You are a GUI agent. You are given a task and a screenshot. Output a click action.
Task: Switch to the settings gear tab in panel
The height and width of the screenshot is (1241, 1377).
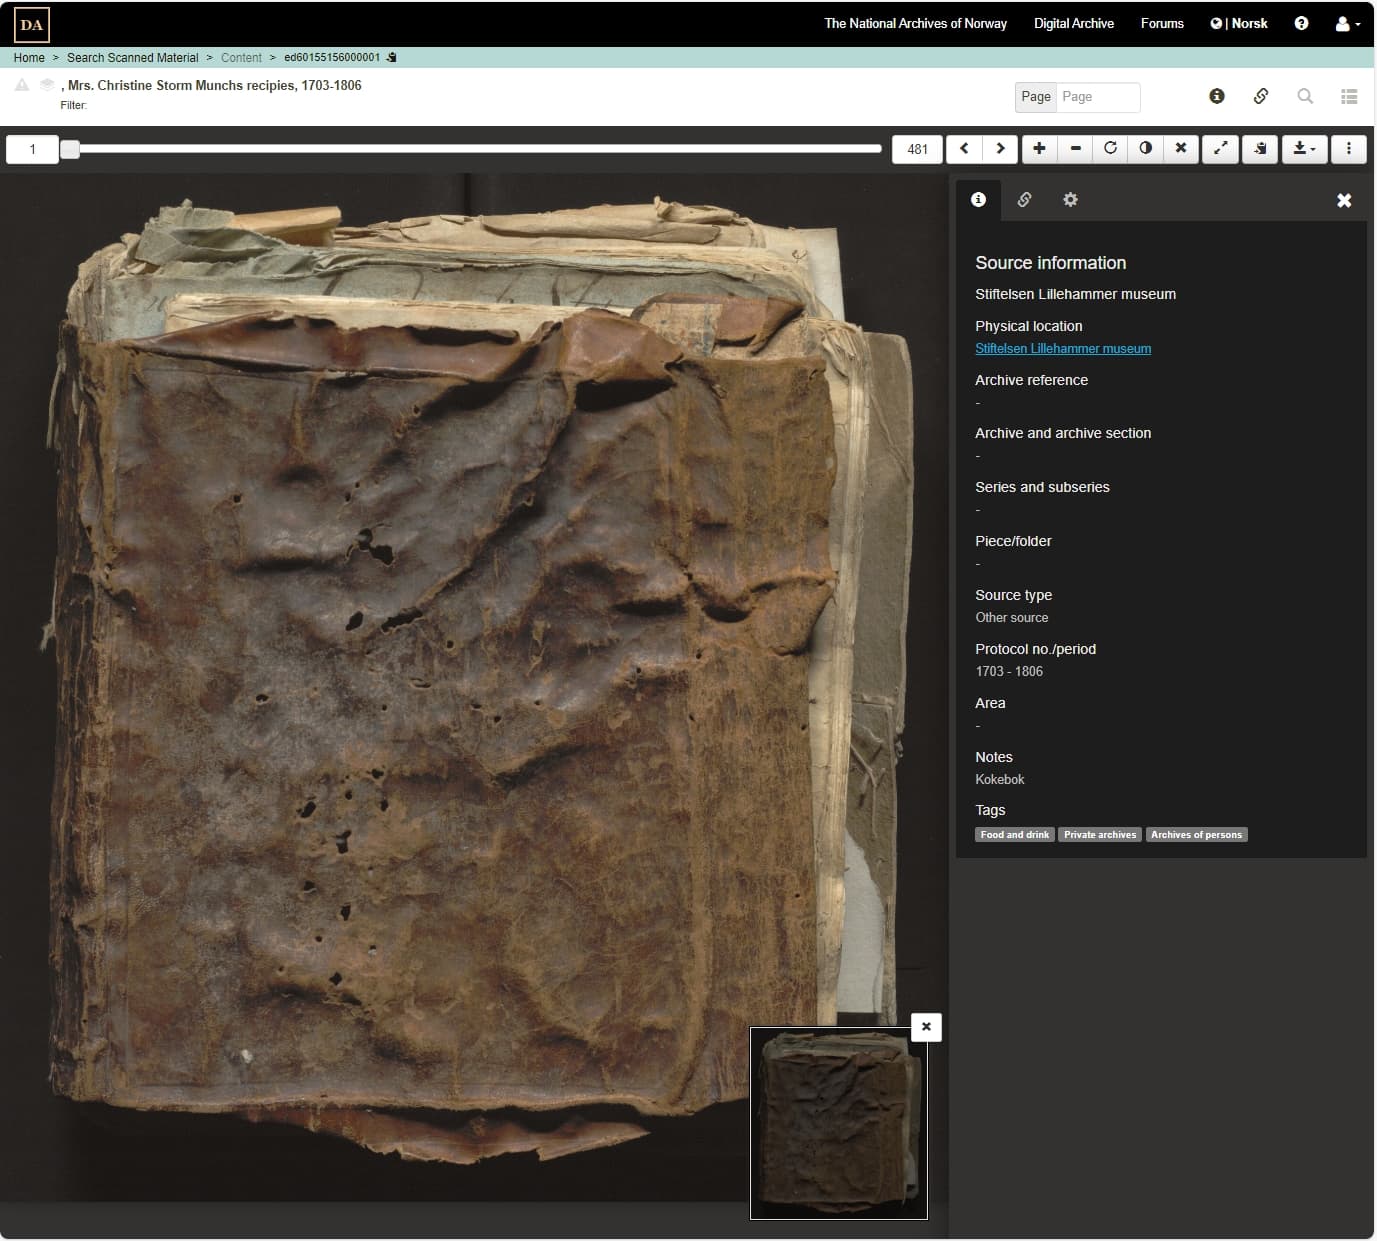click(1070, 200)
